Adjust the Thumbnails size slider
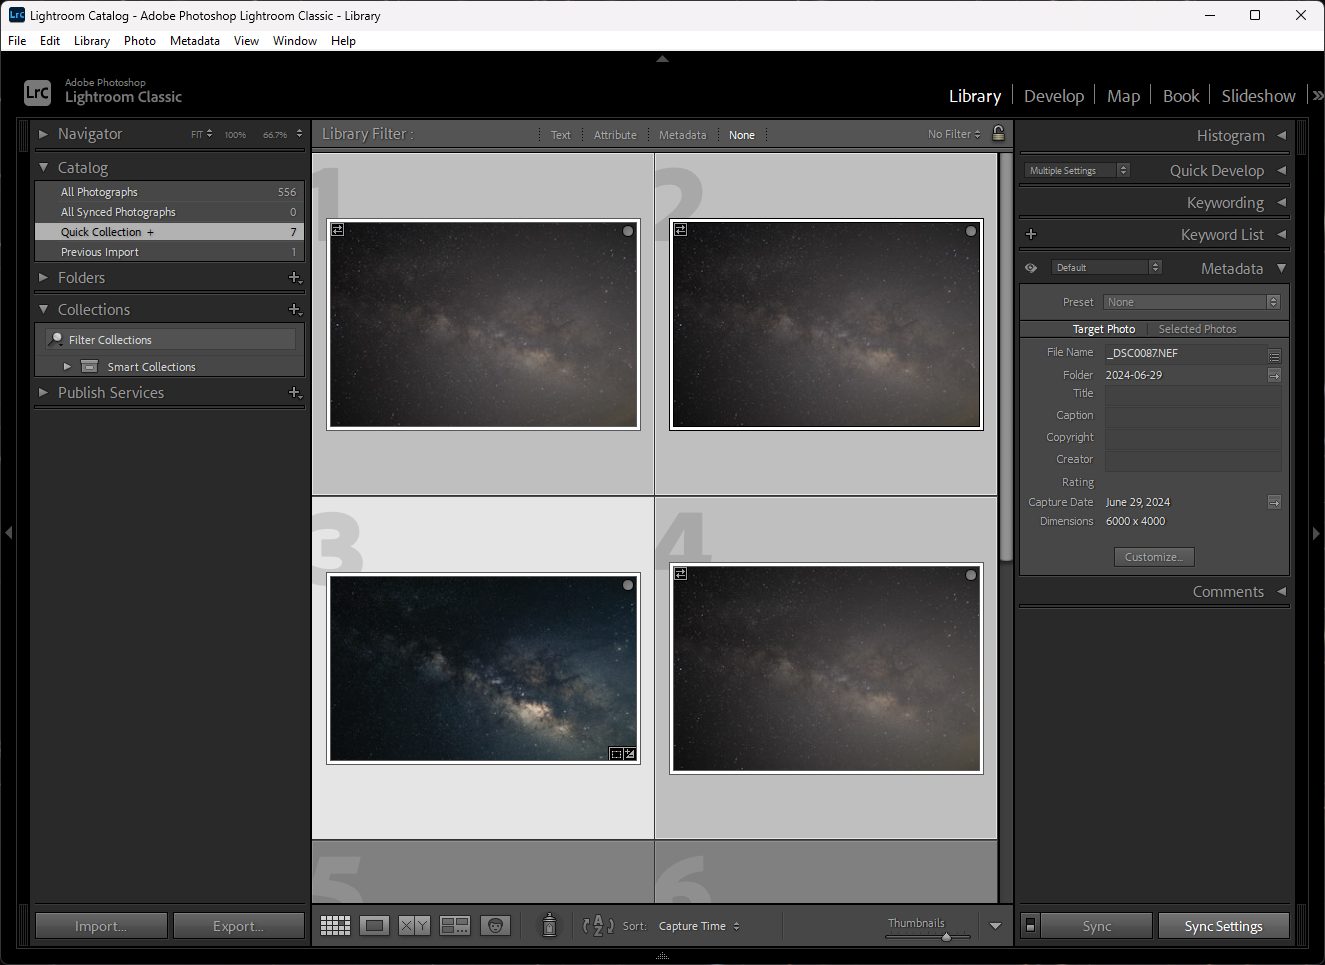The image size is (1325, 965). (x=946, y=937)
